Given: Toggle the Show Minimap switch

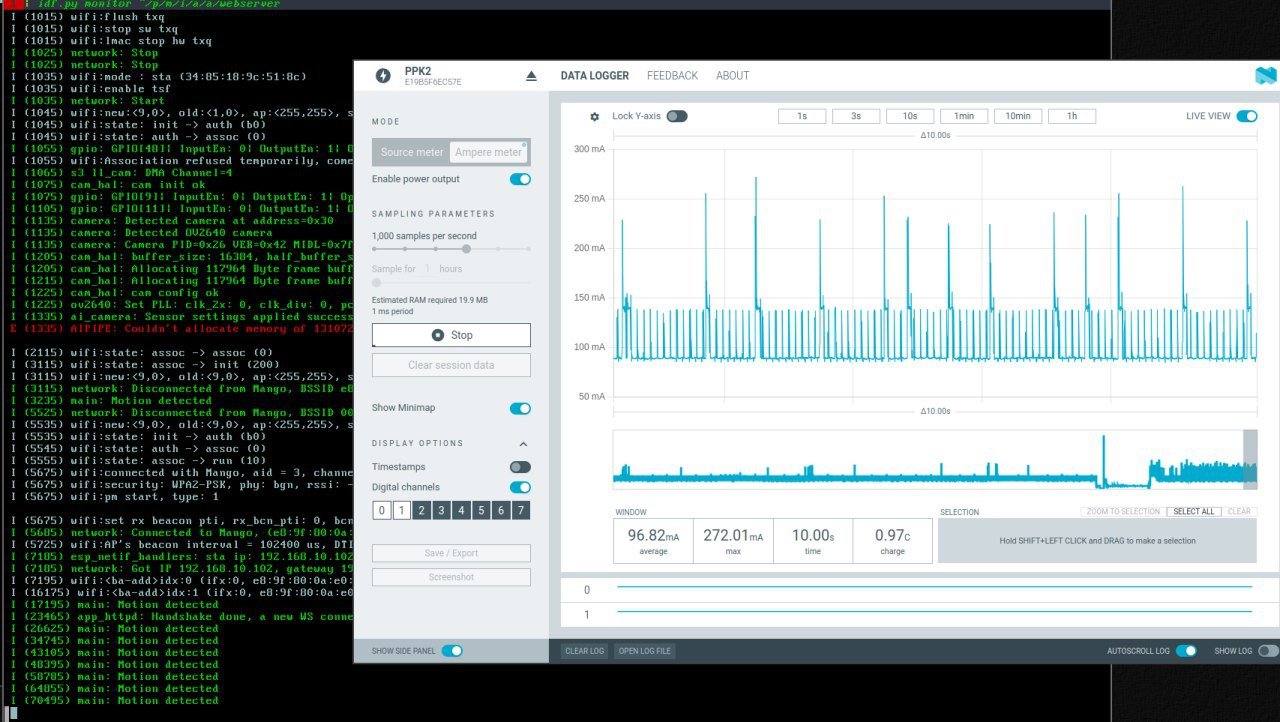Looking at the screenshot, I should (520, 408).
